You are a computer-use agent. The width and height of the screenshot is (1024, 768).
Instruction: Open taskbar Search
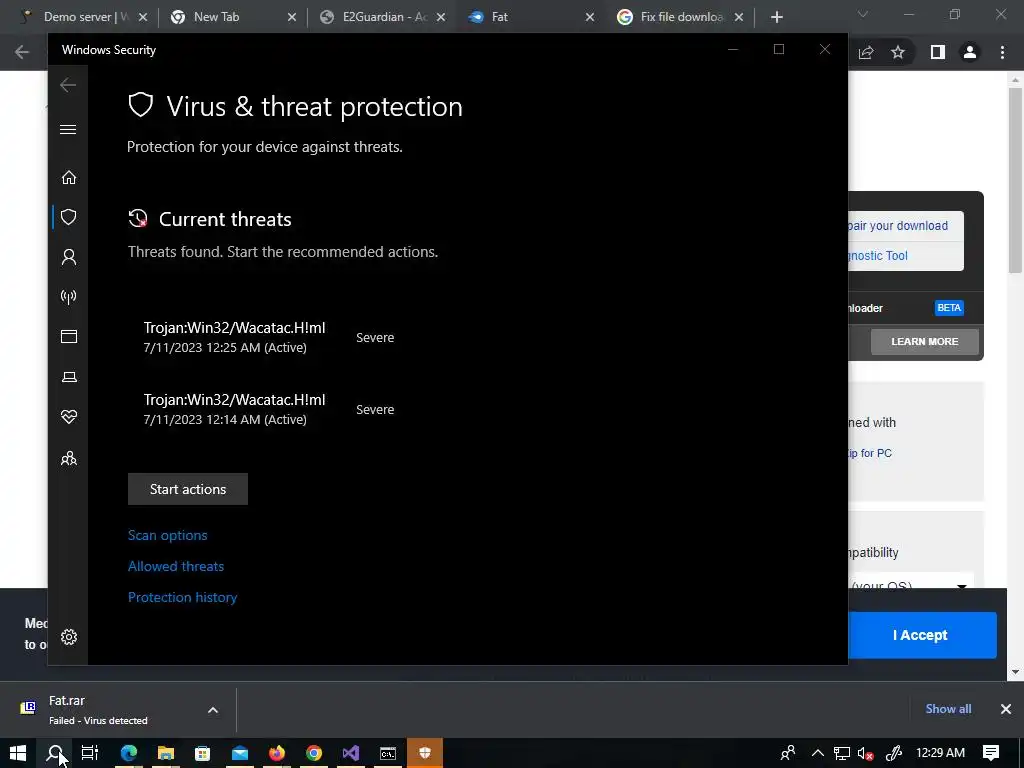[56, 753]
